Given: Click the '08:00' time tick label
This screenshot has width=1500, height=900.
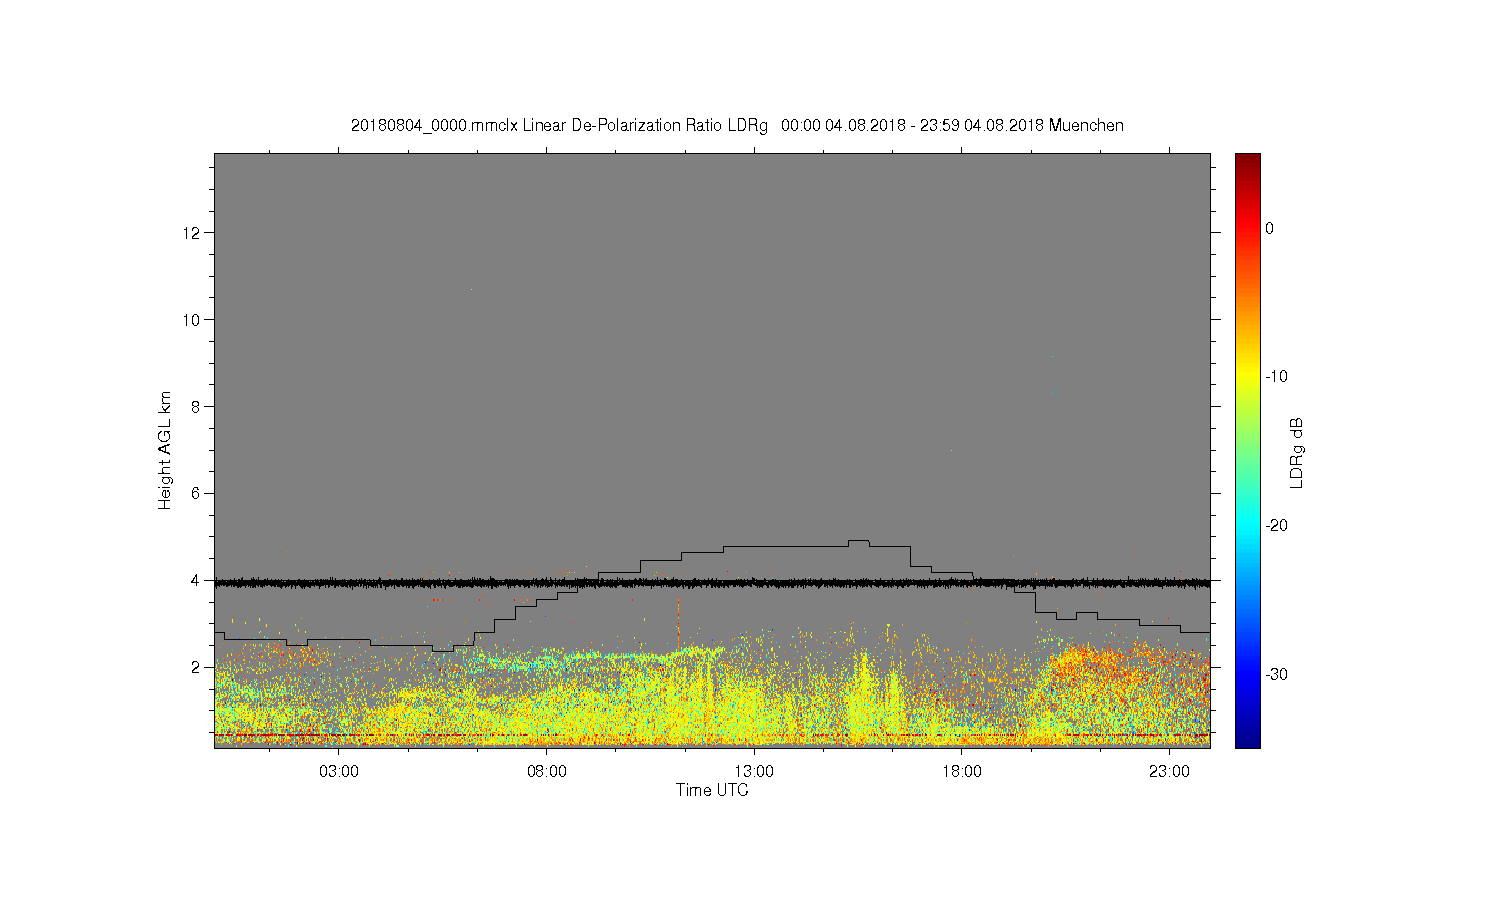Looking at the screenshot, I should (547, 772).
